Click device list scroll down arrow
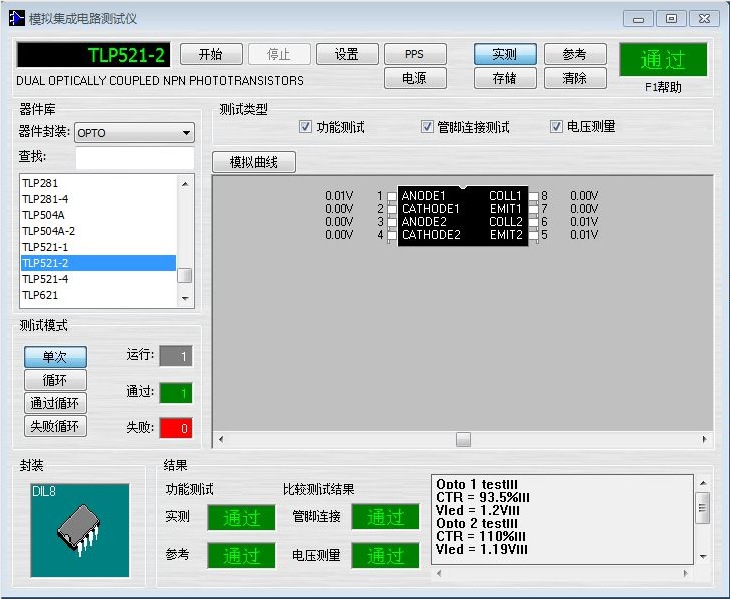 (x=185, y=298)
